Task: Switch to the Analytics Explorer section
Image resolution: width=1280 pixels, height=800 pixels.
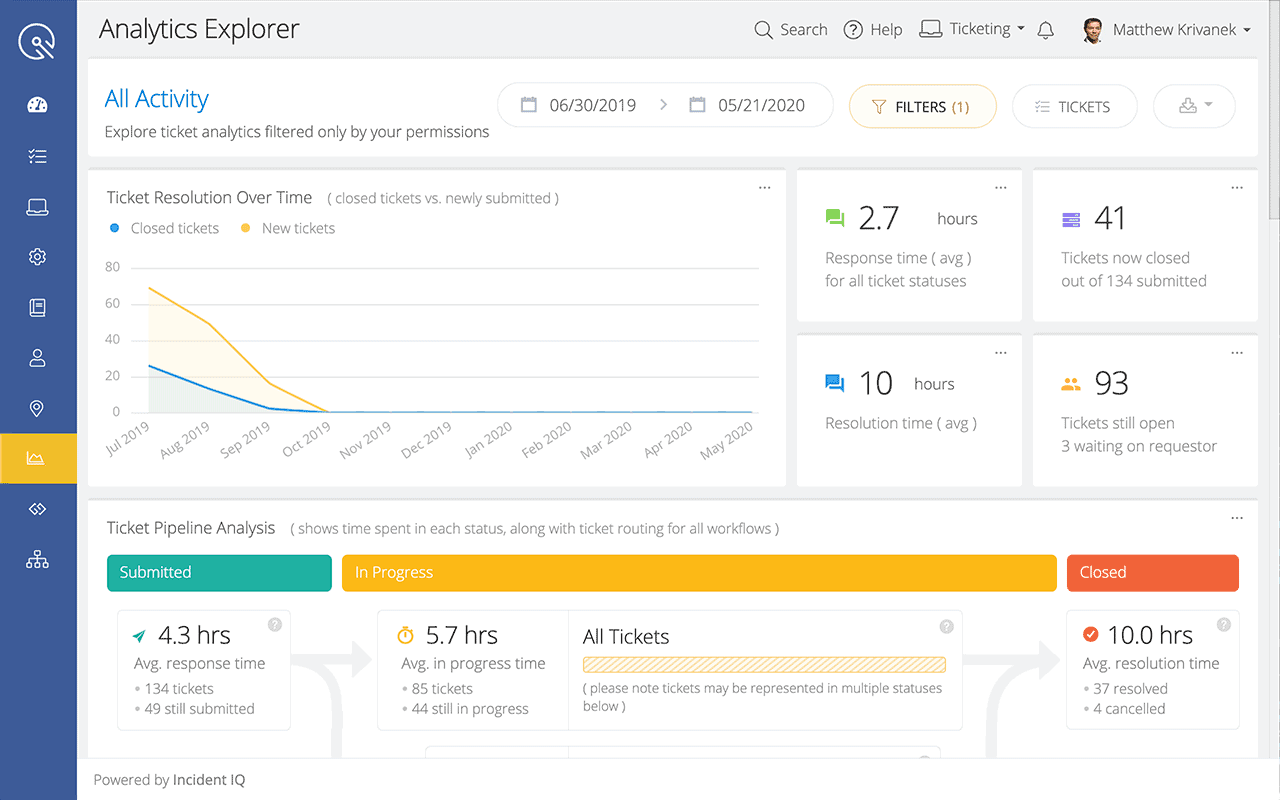Action: (37, 458)
